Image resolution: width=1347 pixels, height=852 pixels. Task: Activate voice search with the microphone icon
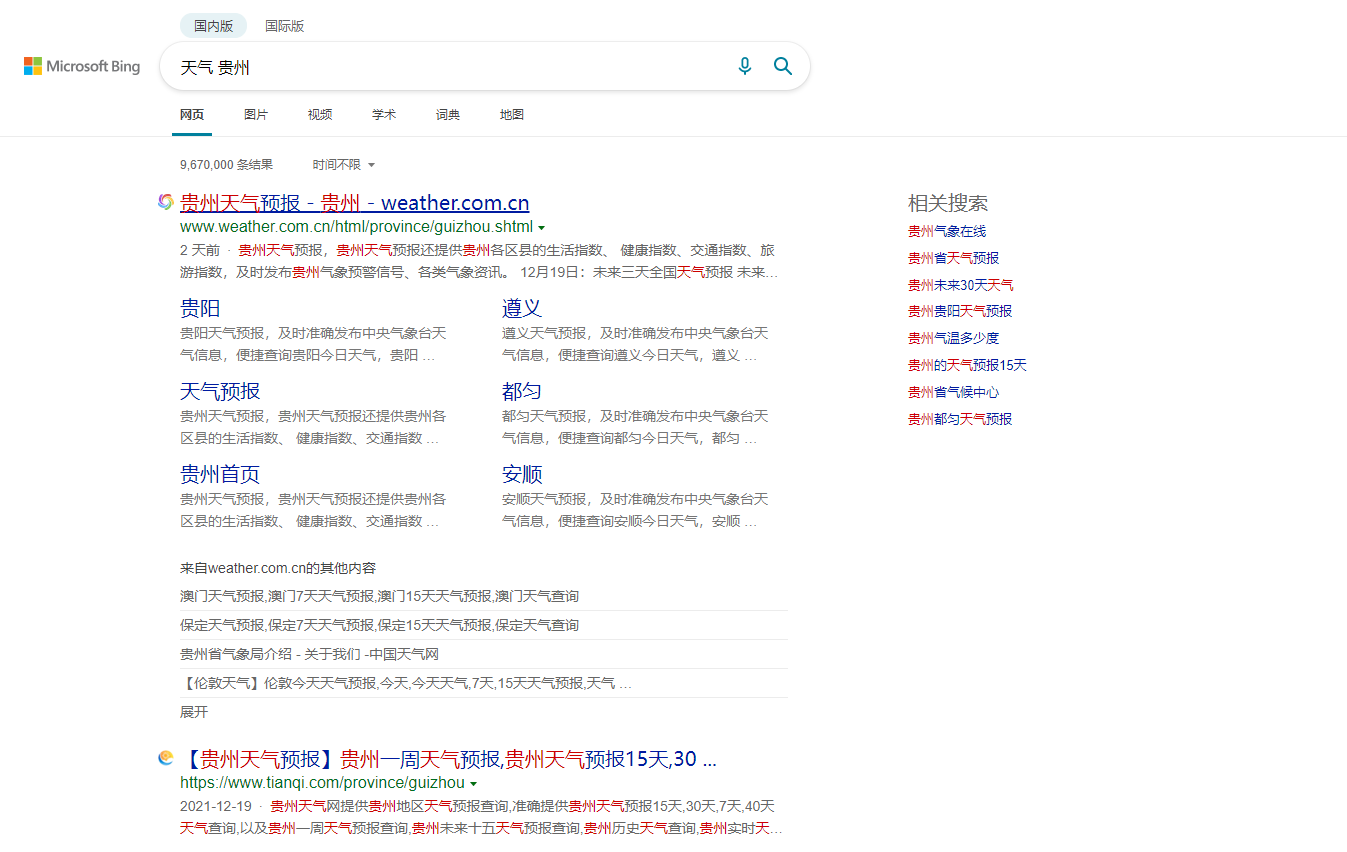click(744, 65)
